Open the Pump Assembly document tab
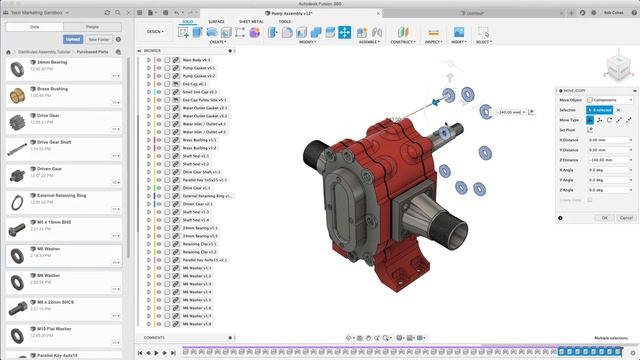Viewport: 640px width, 360px height. coord(291,13)
